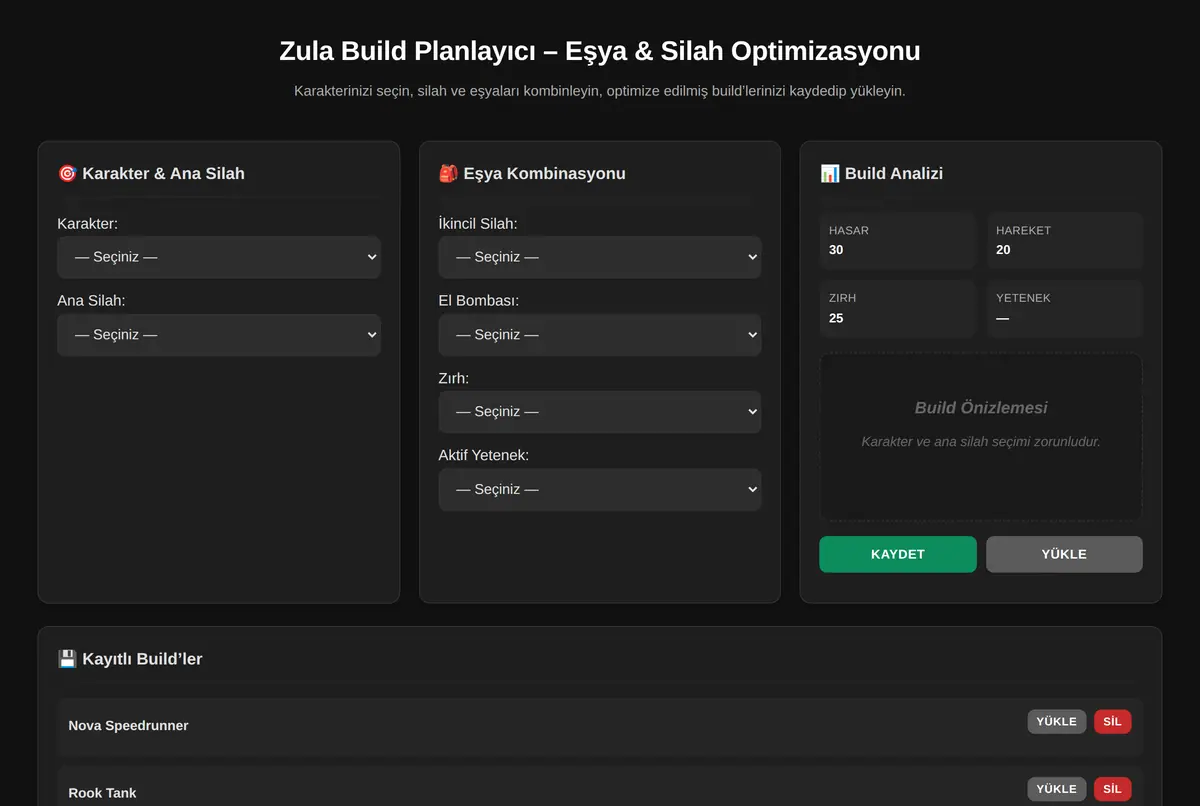Viewport: 1200px width, 806px height.
Task: Select the HASAR stat card showing 30
Action: click(897, 240)
